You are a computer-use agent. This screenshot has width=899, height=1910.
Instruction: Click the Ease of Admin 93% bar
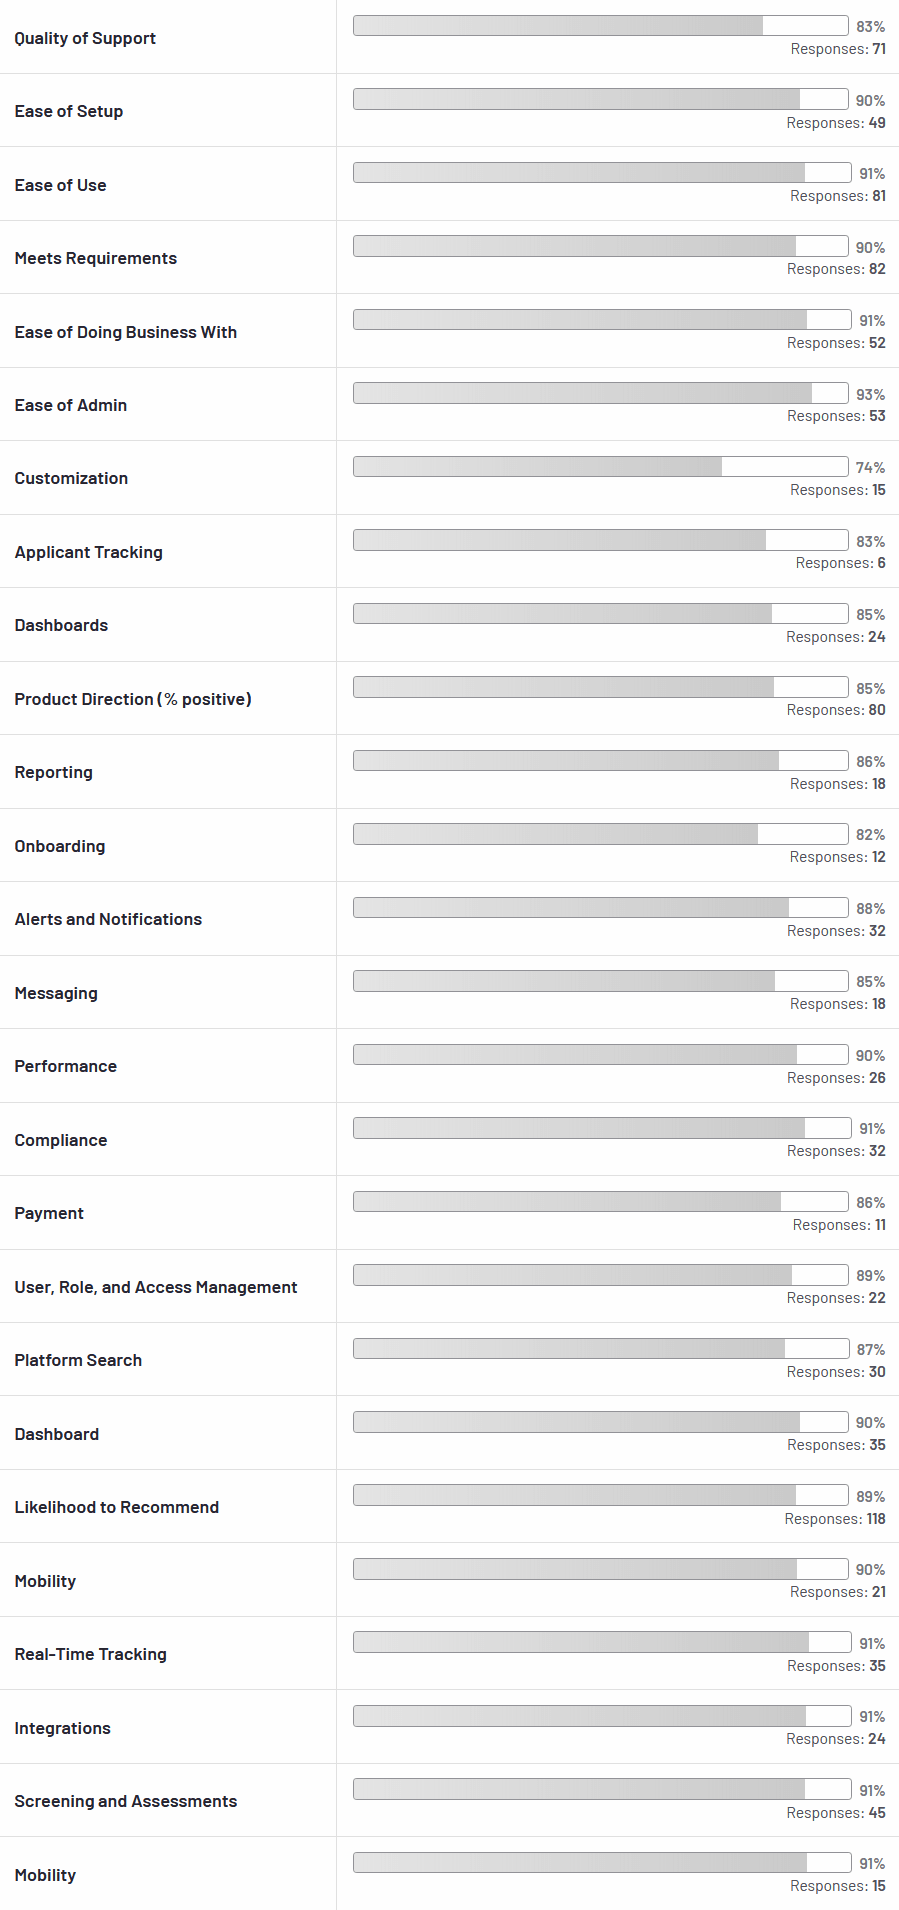601,393
